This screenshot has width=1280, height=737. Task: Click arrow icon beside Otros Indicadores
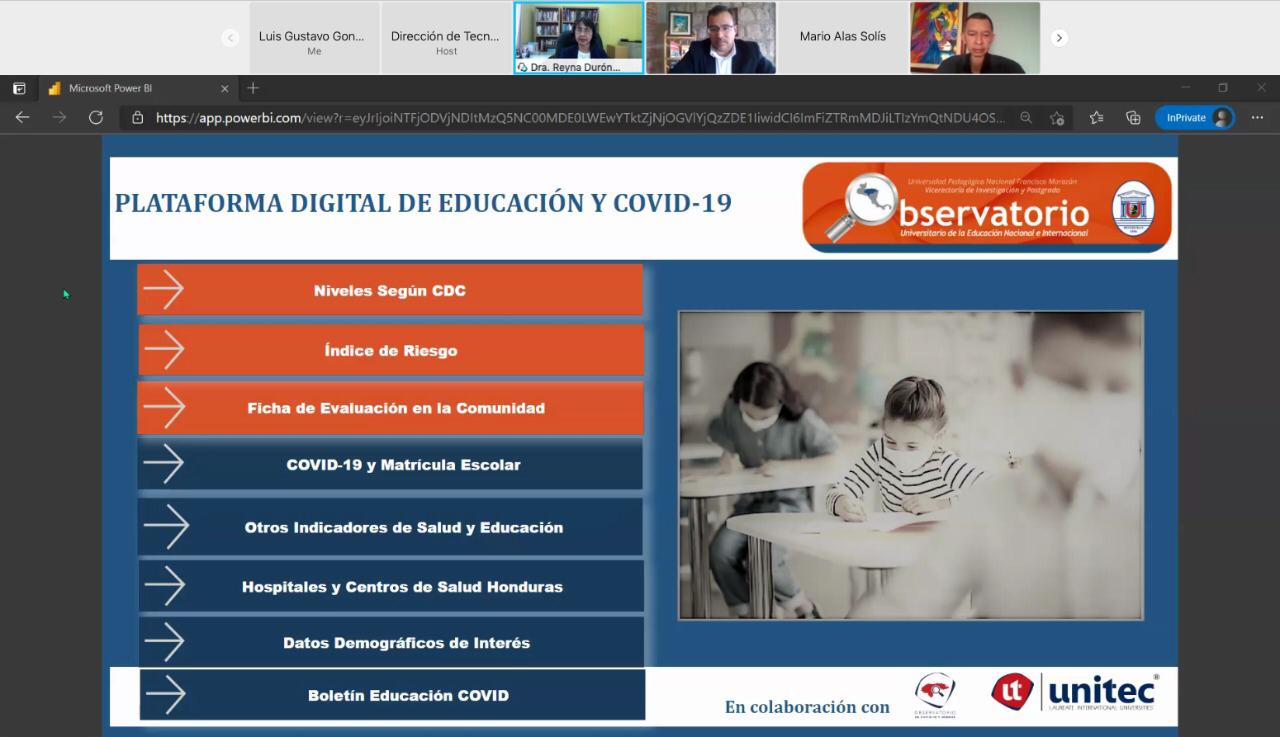click(166, 527)
